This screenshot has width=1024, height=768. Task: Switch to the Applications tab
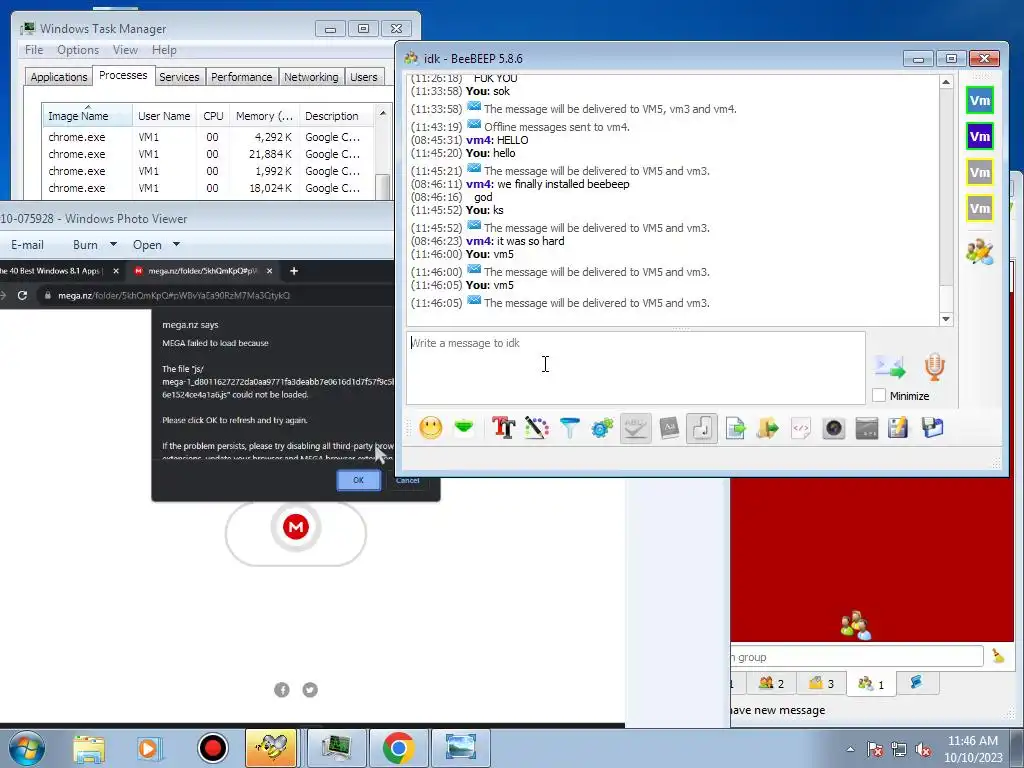coord(59,77)
